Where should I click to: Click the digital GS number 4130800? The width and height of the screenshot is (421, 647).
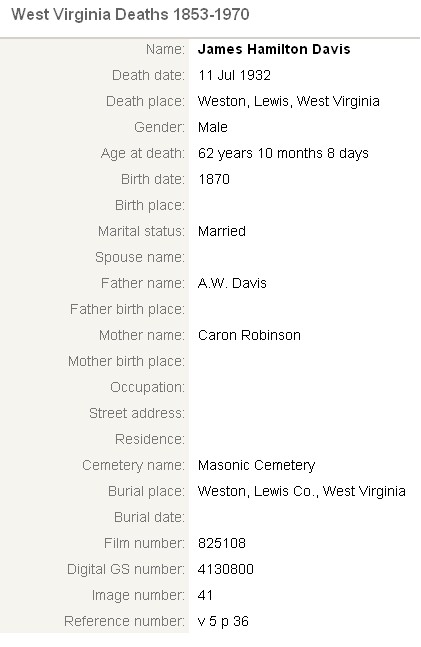[226, 569]
